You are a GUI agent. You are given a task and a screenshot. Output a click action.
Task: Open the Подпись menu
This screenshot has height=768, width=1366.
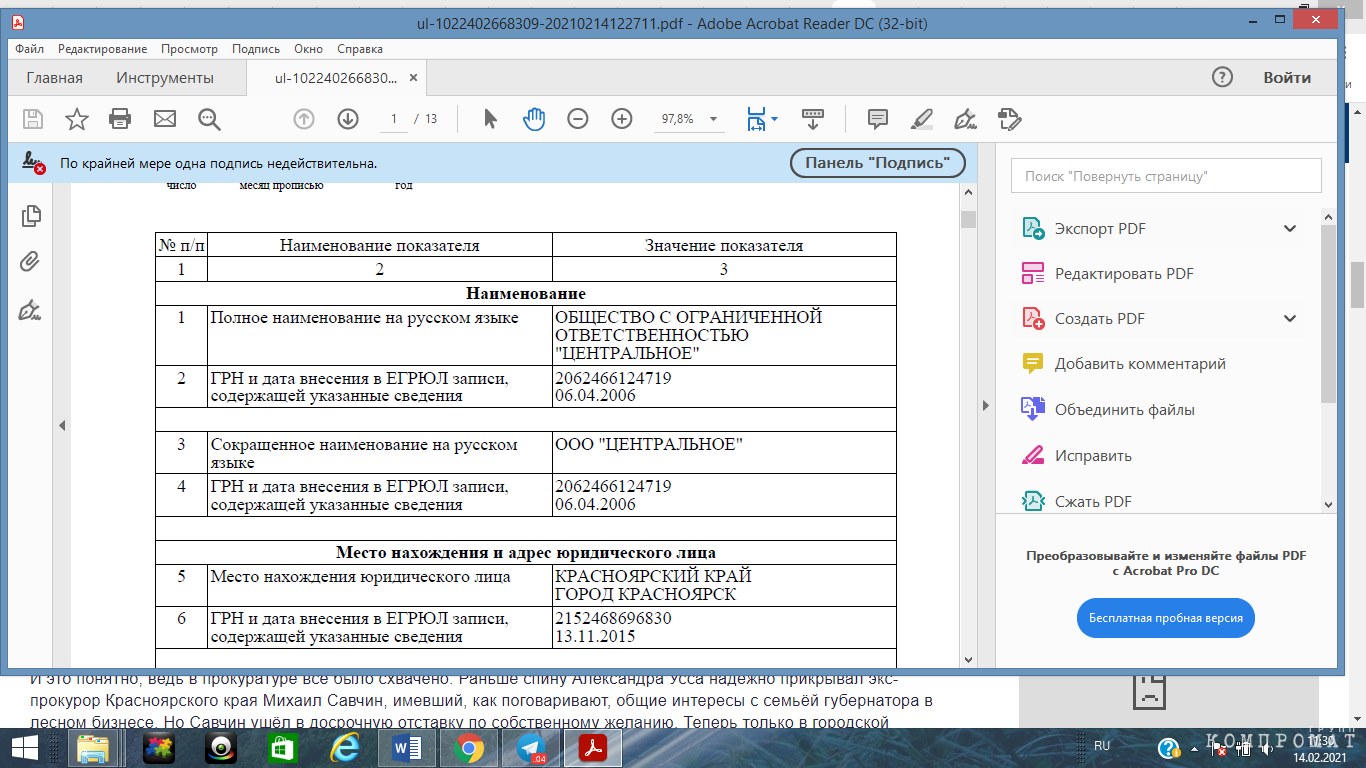256,48
